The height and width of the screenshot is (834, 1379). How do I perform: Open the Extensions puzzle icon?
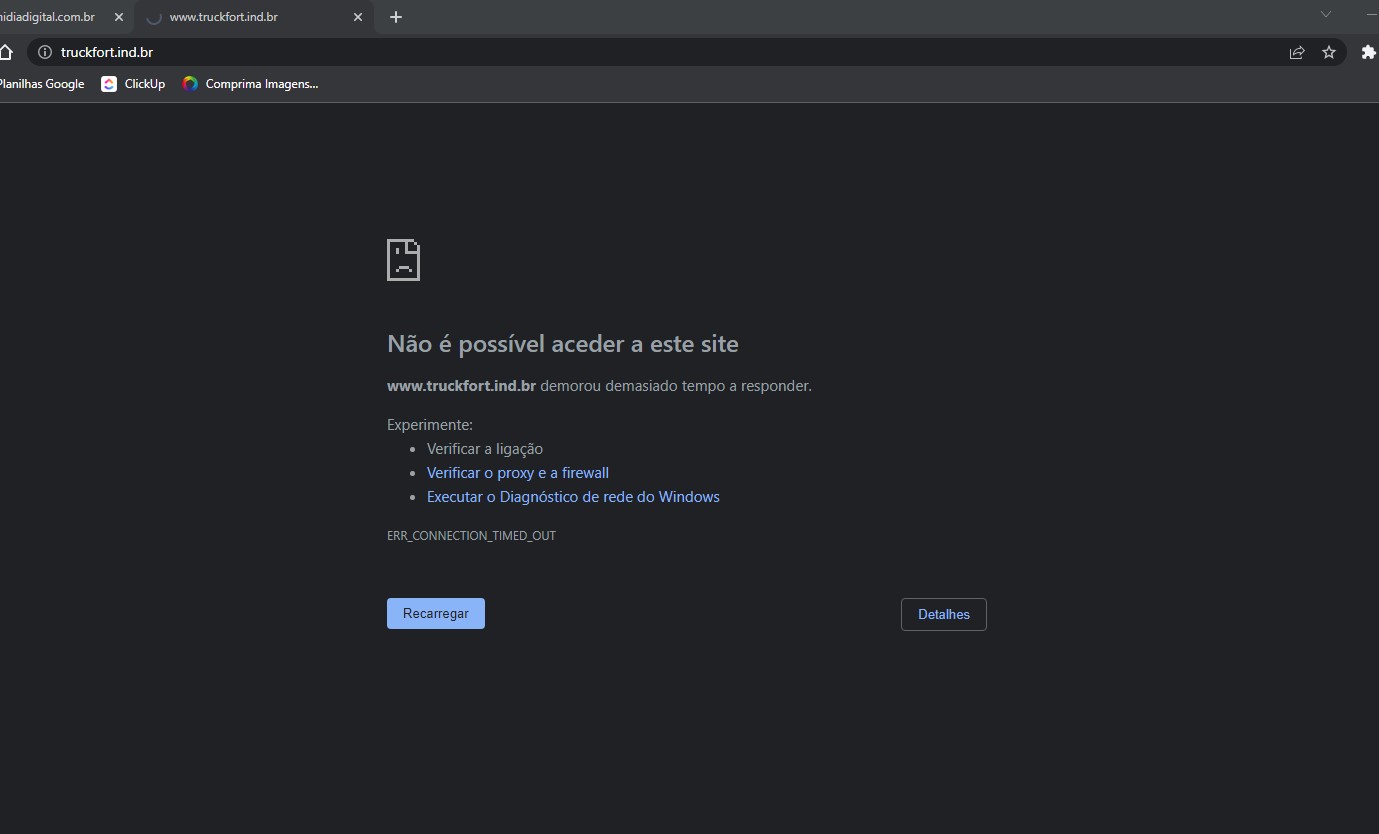coord(1369,52)
